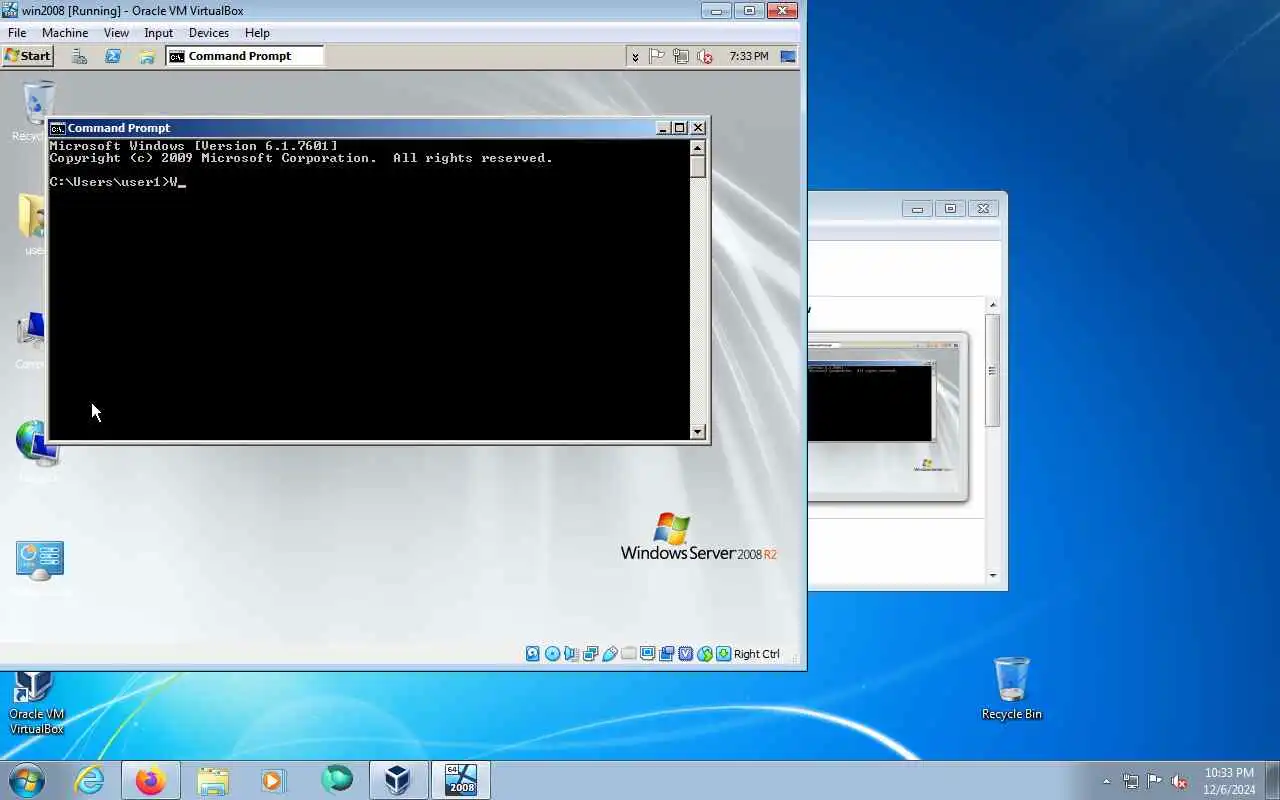Open the host Recycle Bin desktop icon
1280x800 pixels.
pos(1012,688)
